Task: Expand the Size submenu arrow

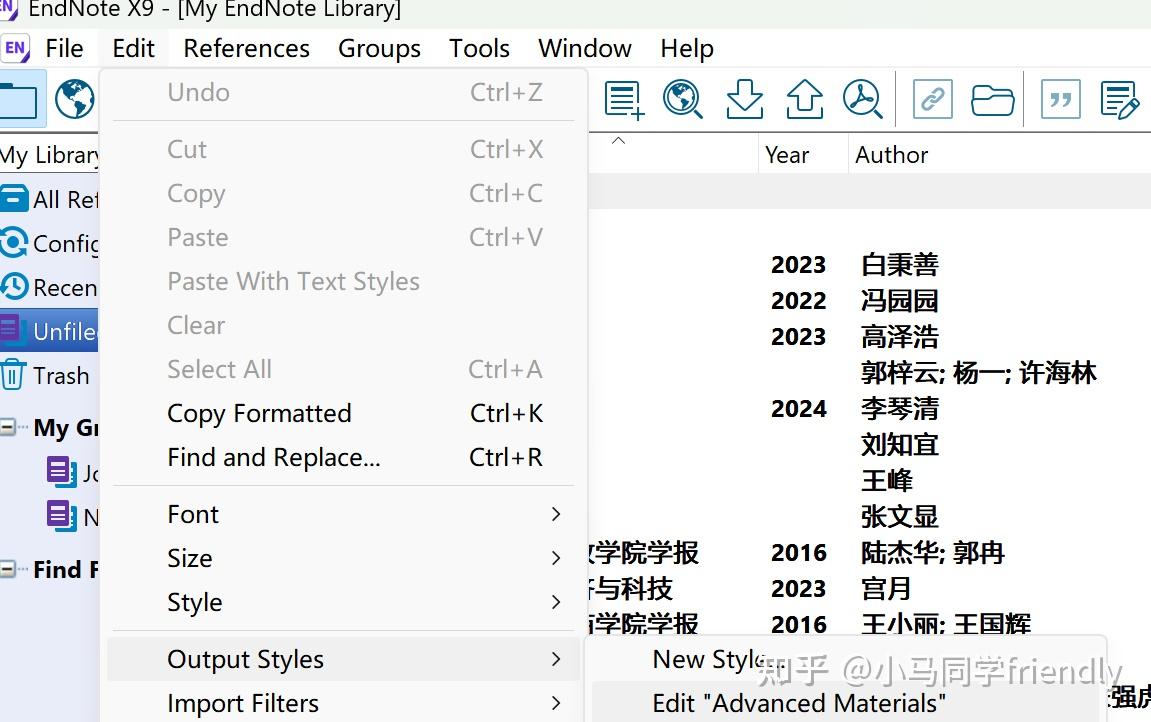Action: click(556, 558)
